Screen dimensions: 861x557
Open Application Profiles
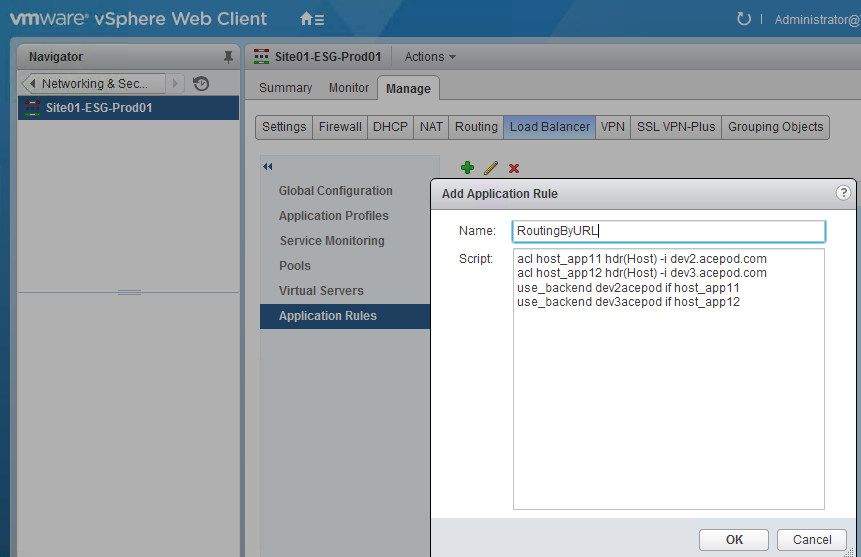[333, 216]
